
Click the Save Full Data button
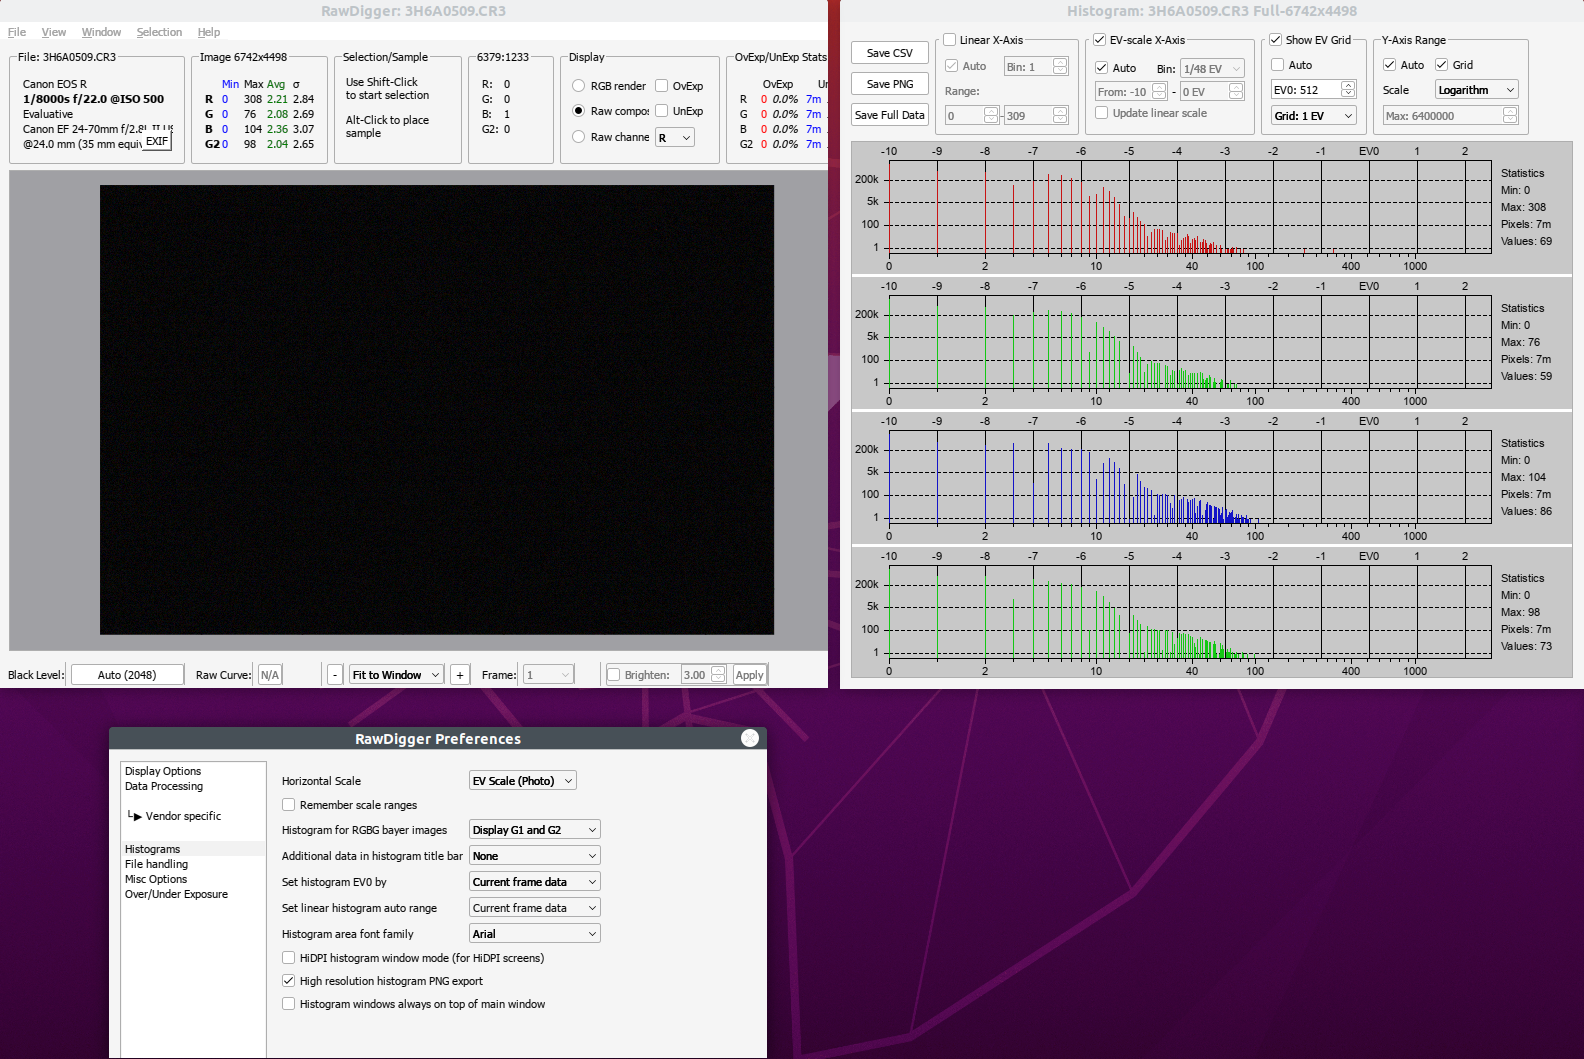click(889, 115)
